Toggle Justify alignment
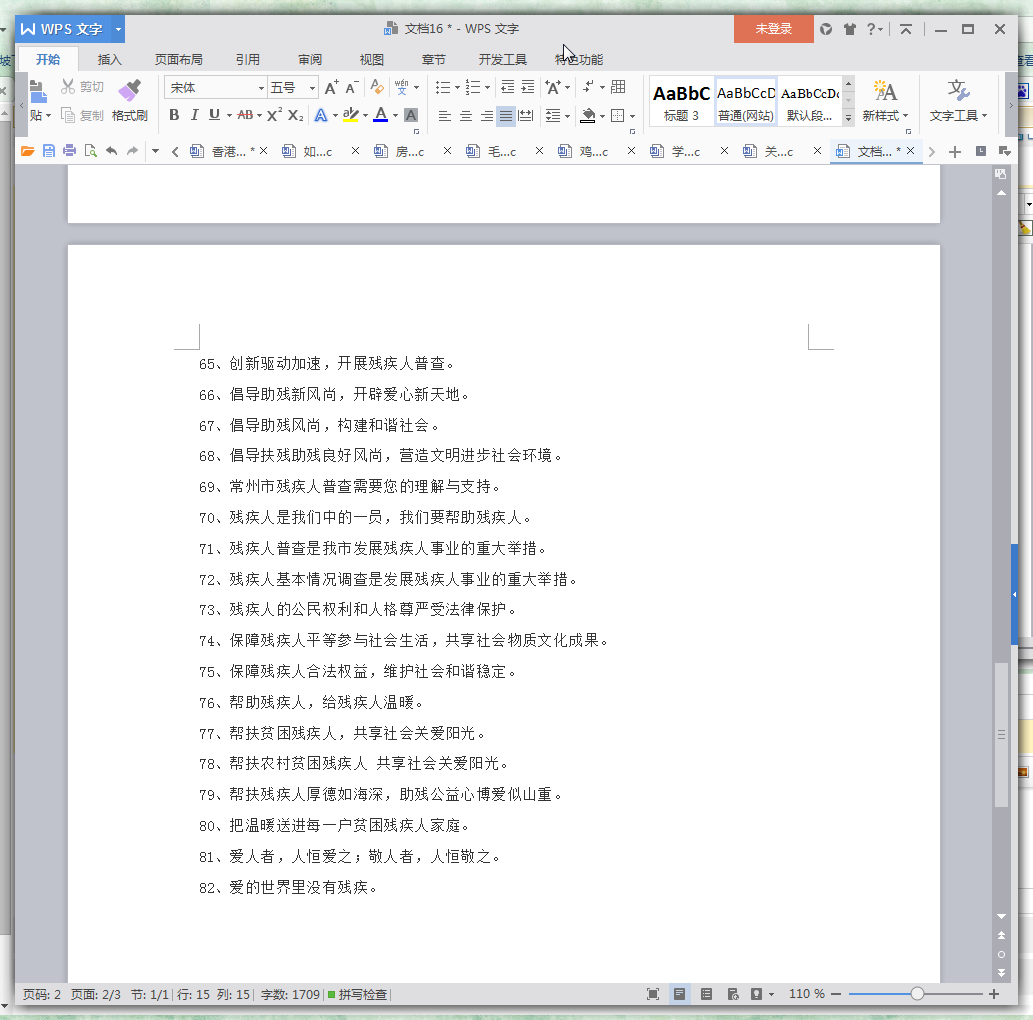1033x1020 pixels. [x=506, y=116]
